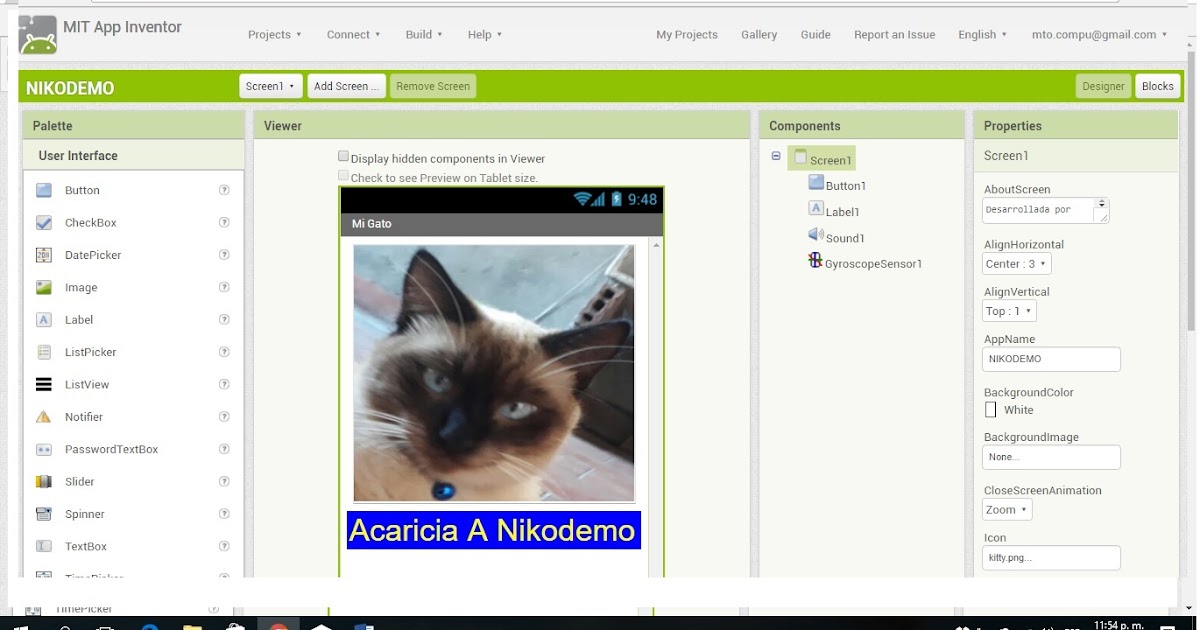
Task: Select the ListPicker palette component
Action: point(88,351)
